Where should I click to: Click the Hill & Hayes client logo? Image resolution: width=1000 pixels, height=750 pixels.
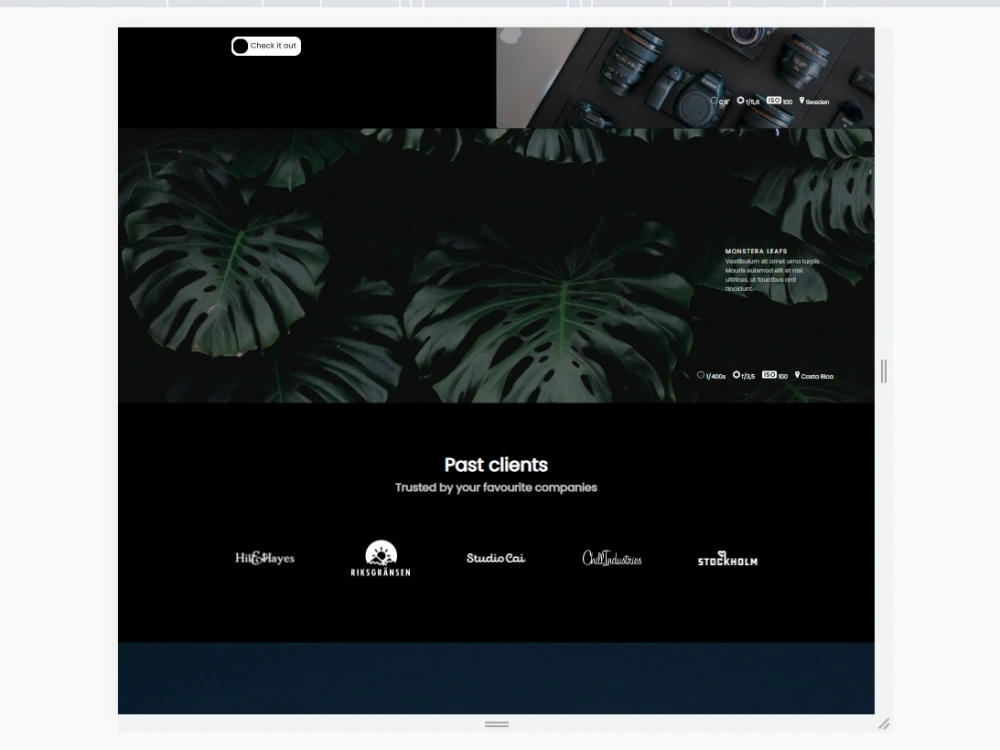point(265,558)
